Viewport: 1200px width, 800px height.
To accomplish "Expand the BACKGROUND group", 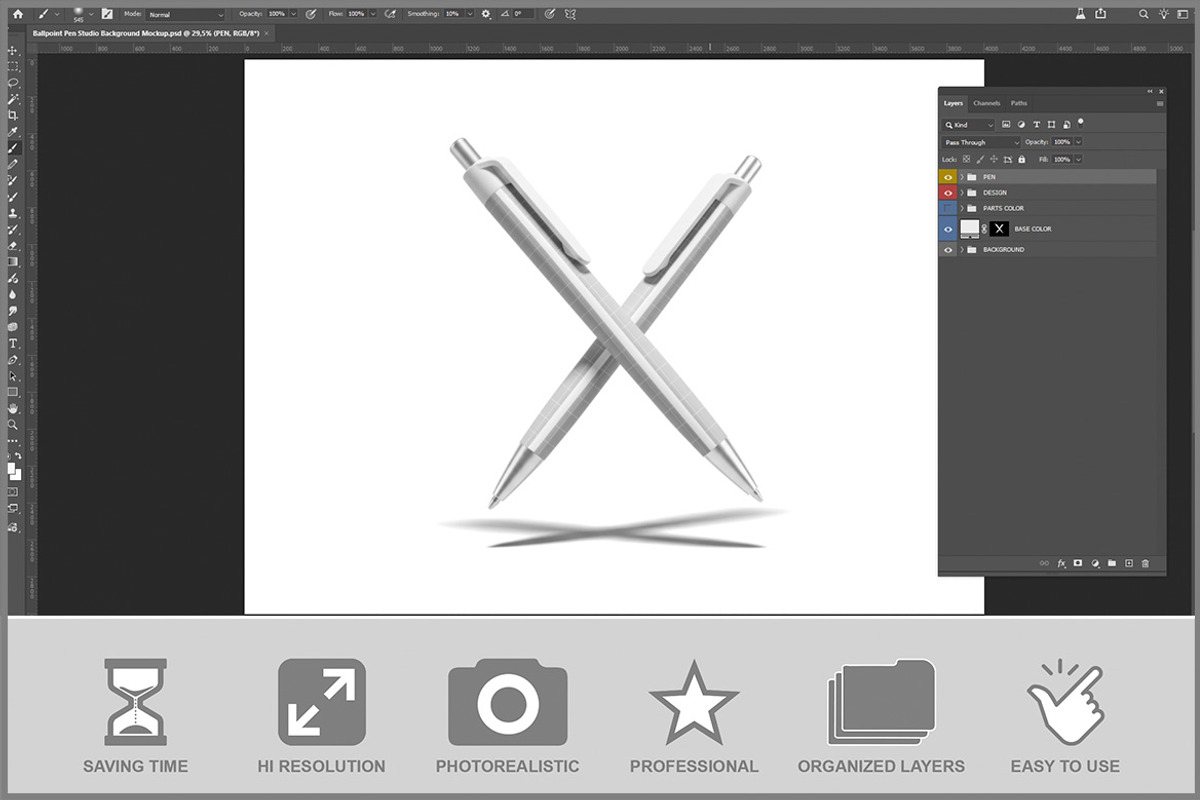I will tap(962, 250).
